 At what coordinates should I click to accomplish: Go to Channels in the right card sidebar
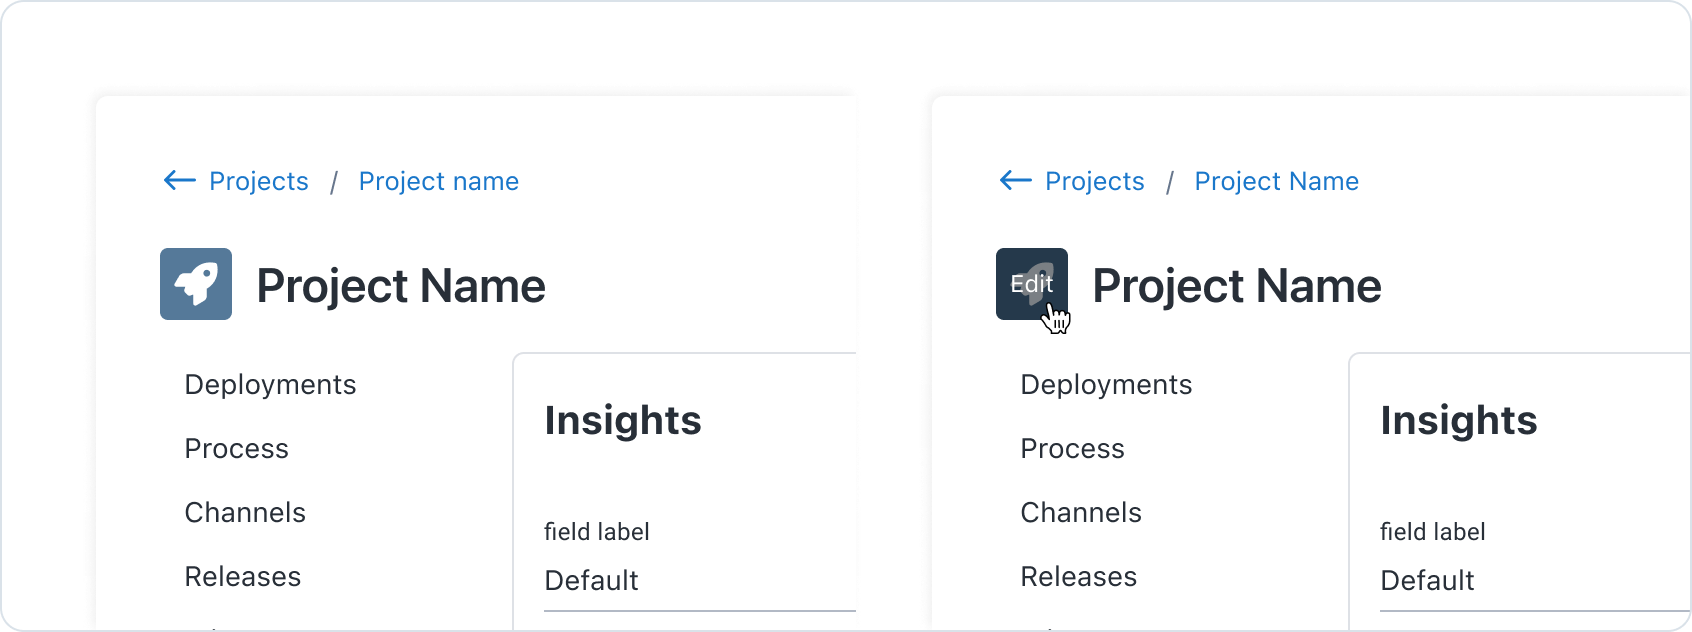pyautogui.click(x=1081, y=513)
